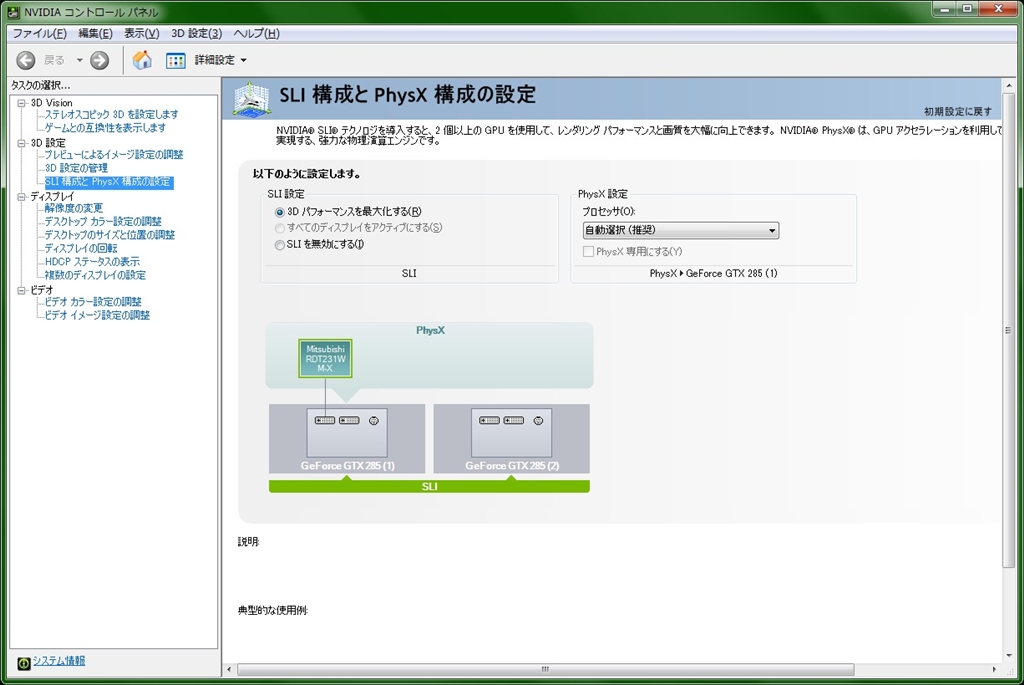The height and width of the screenshot is (685, 1024).
Task: Collapse the ディスプレイ tree node
Action: click(x=22, y=197)
